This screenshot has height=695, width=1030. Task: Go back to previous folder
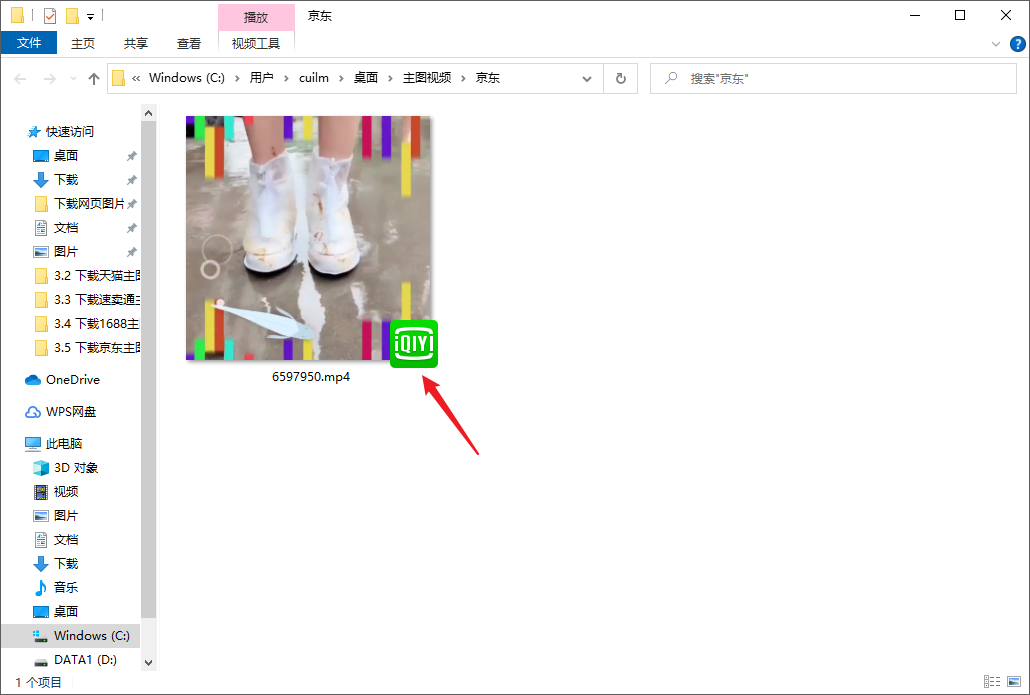click(20, 79)
